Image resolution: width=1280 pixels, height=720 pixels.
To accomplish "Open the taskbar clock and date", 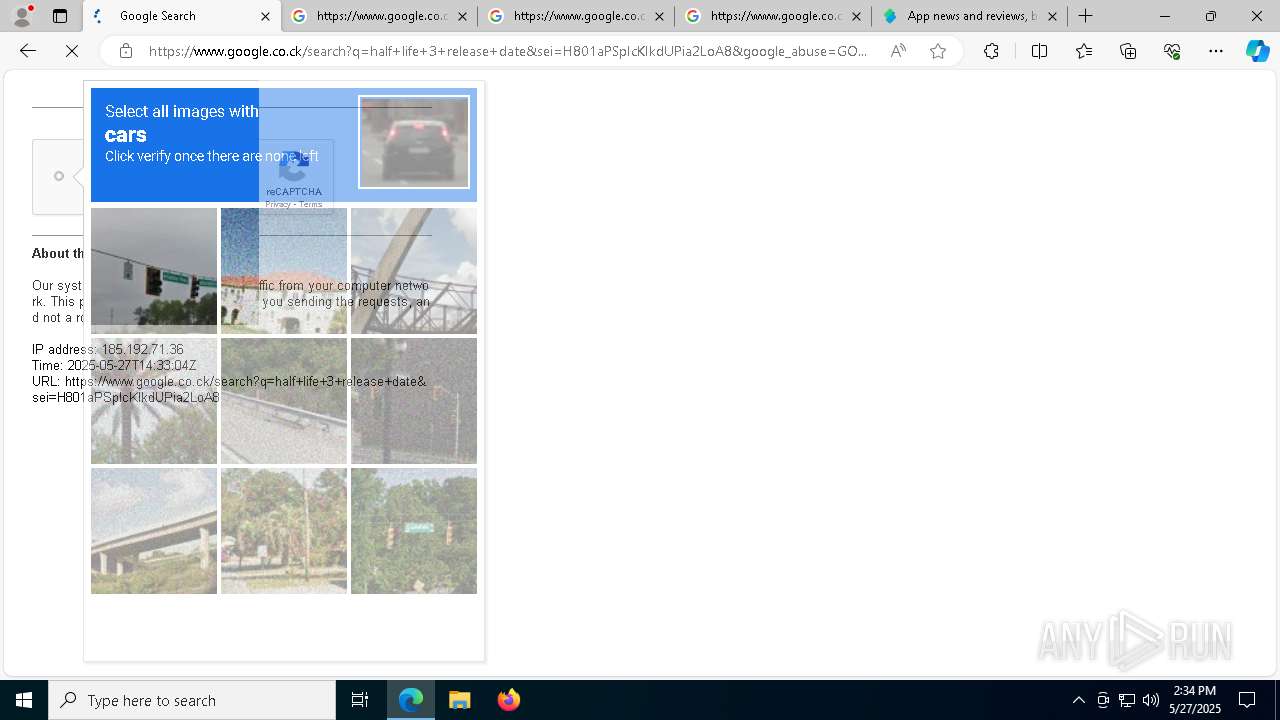I will pos(1195,700).
